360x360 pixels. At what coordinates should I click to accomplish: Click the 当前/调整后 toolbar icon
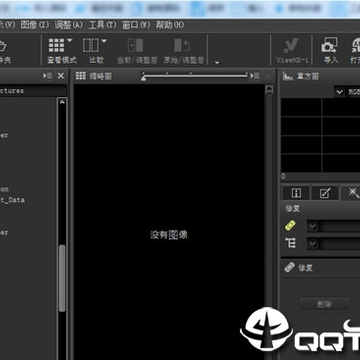136,45
